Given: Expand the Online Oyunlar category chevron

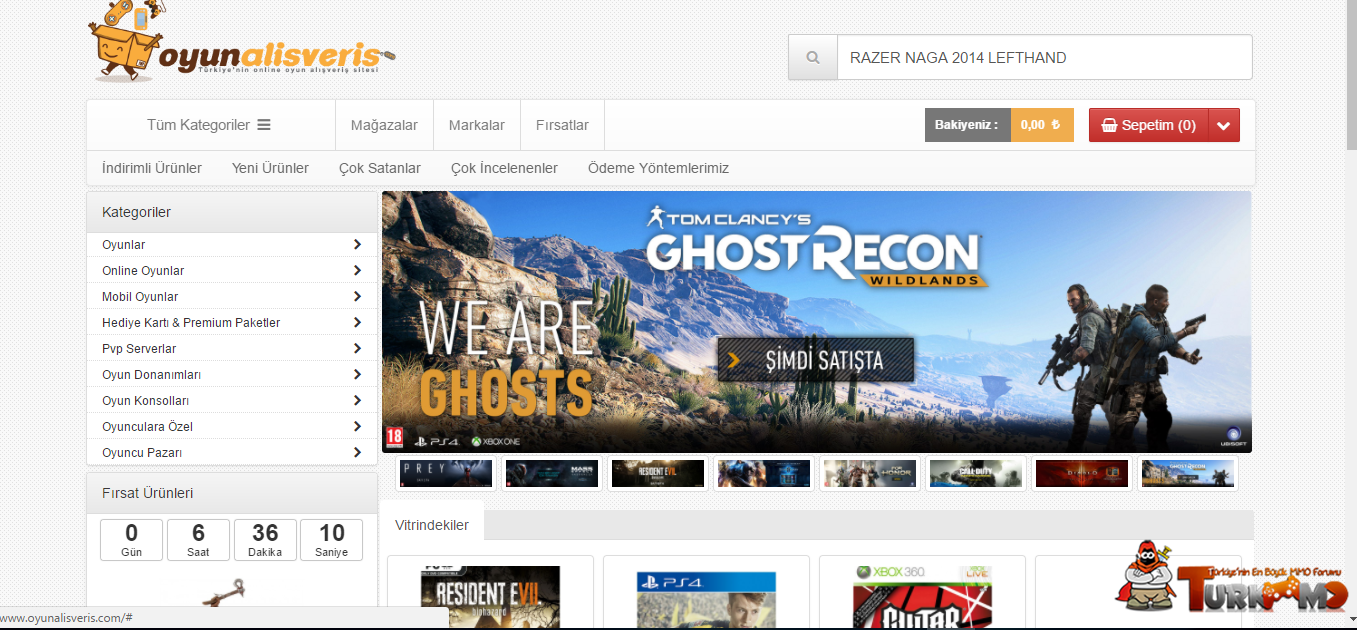Looking at the screenshot, I should (357, 270).
